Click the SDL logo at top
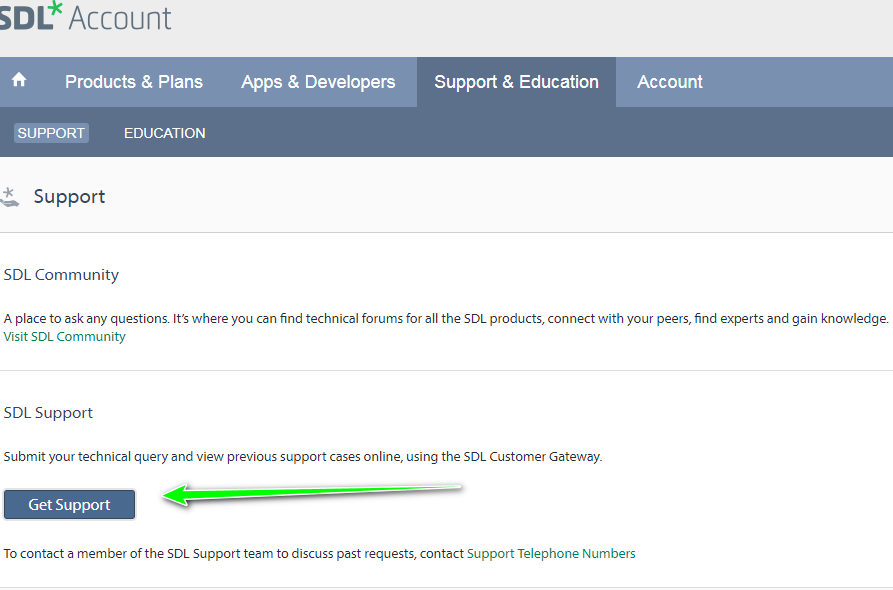Image resolution: width=893 pixels, height=590 pixels. (31, 16)
